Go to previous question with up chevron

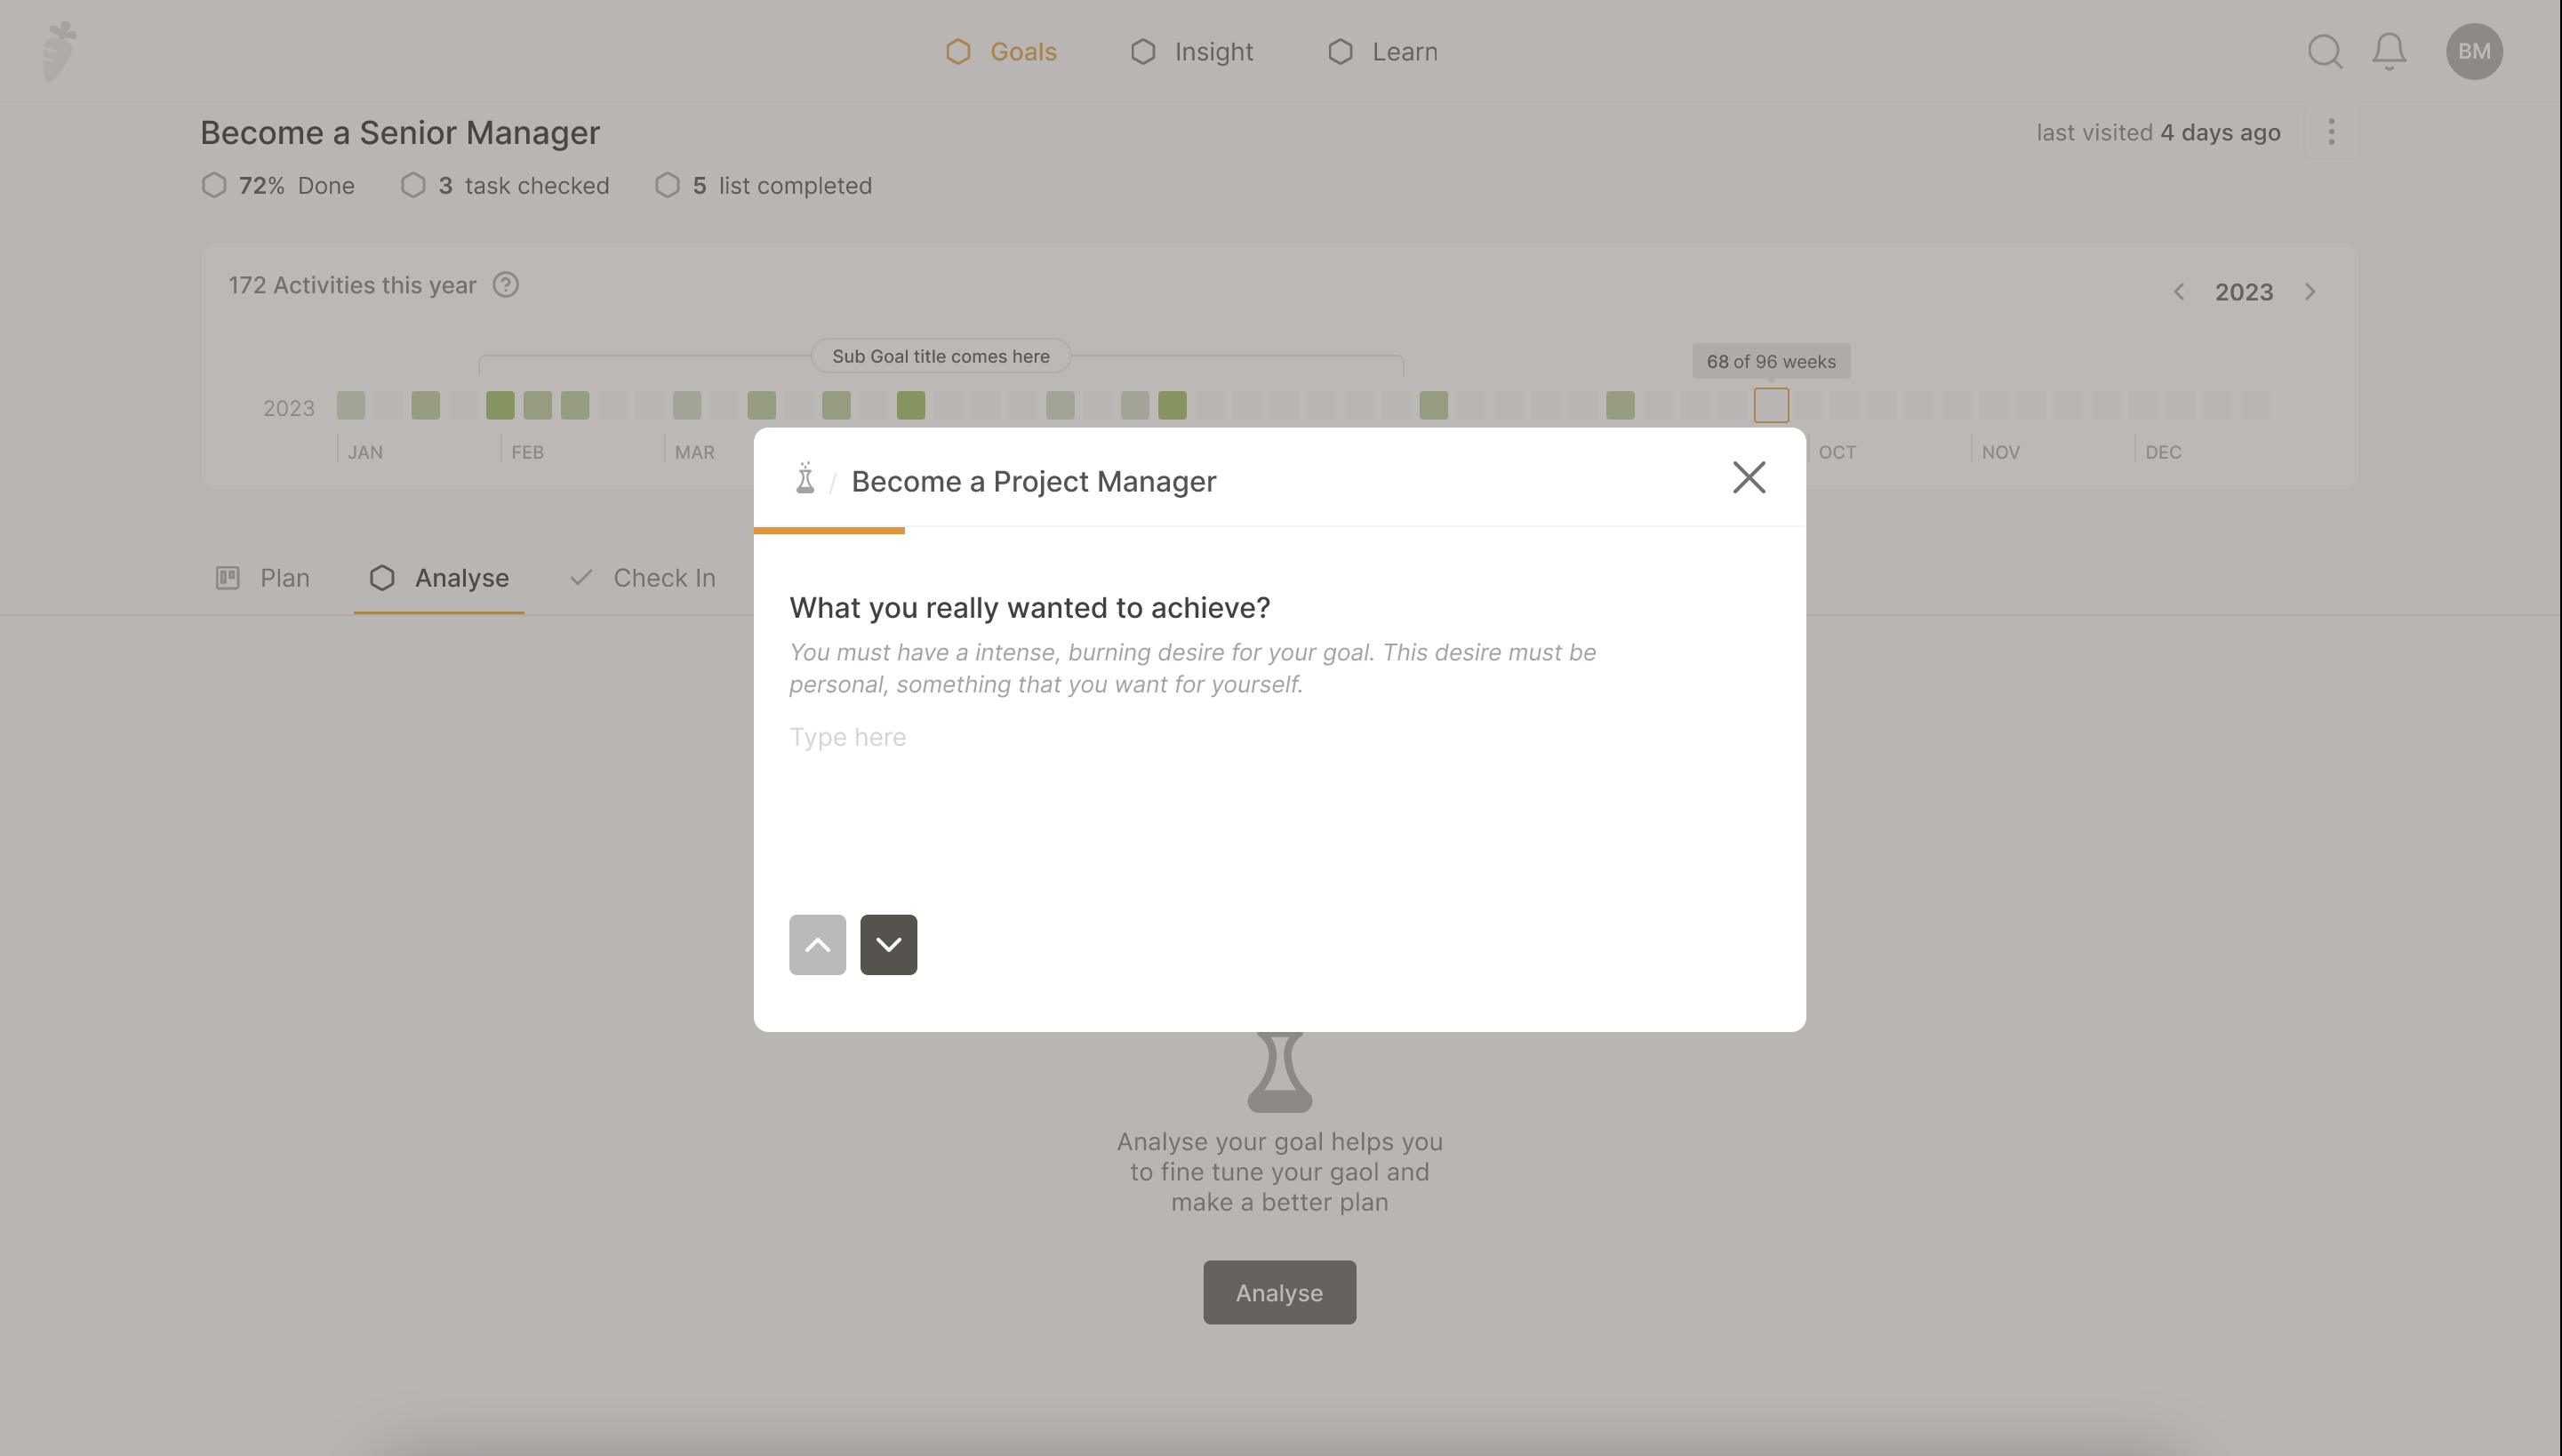pos(817,945)
